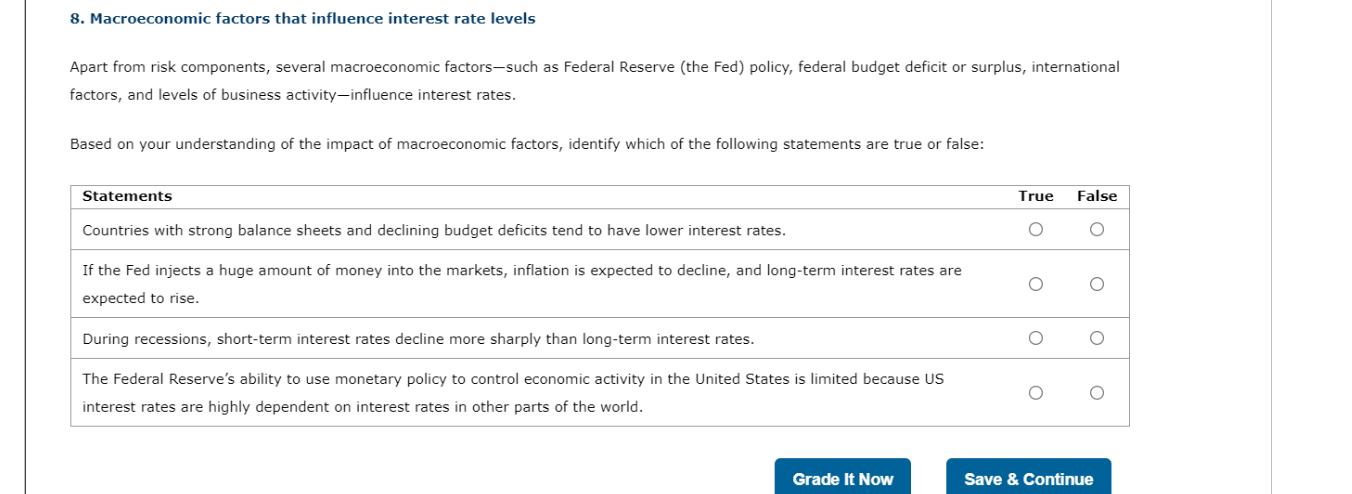Click the instruction line starting 'Based on your understanding'
The image size is (1352, 494).
(527, 145)
